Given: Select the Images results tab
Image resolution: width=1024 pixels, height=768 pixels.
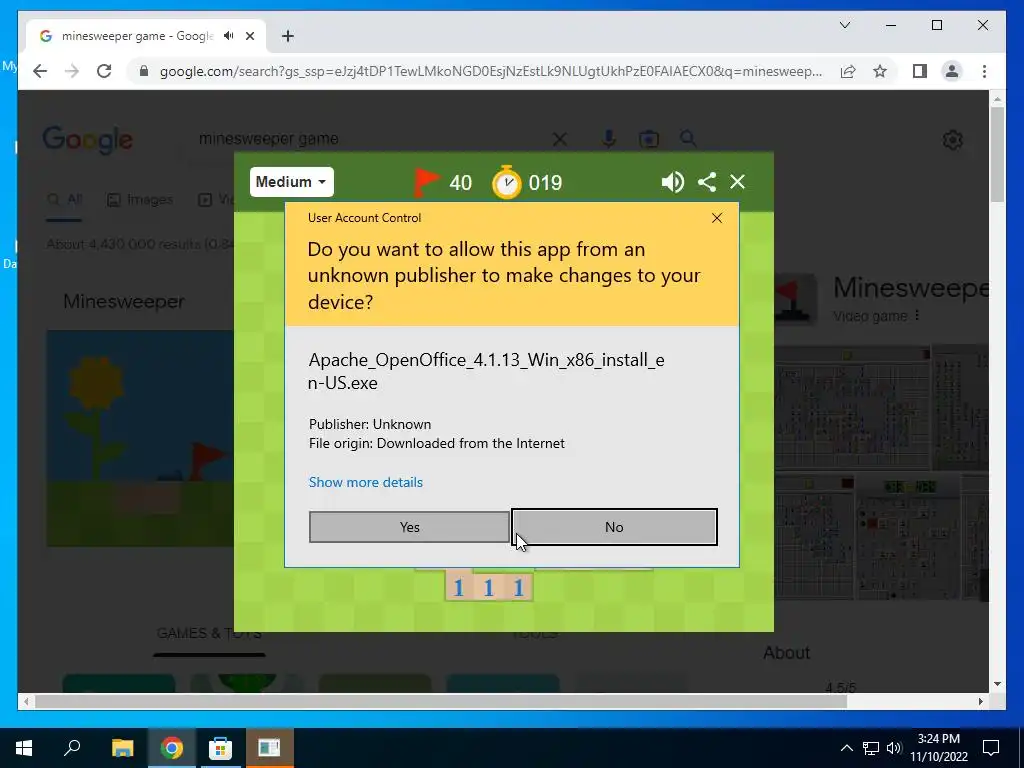Looking at the screenshot, I should click(140, 199).
